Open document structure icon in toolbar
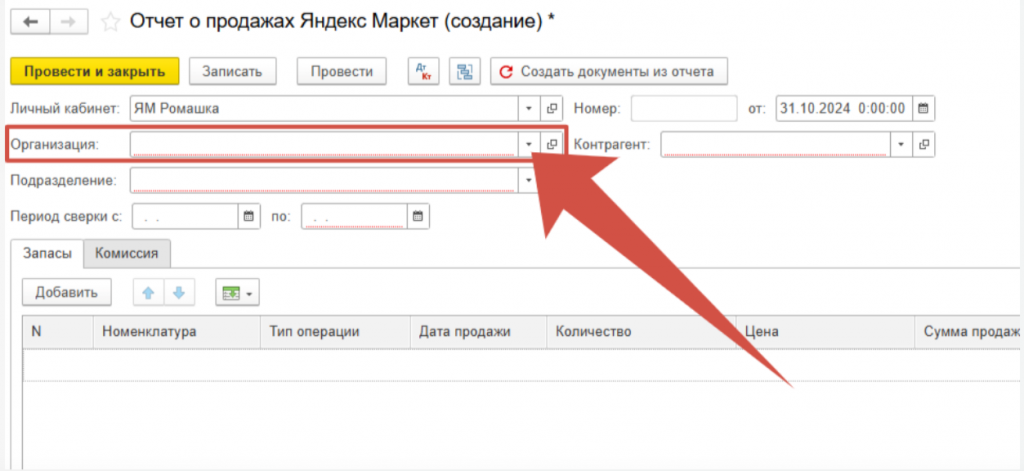 464,71
